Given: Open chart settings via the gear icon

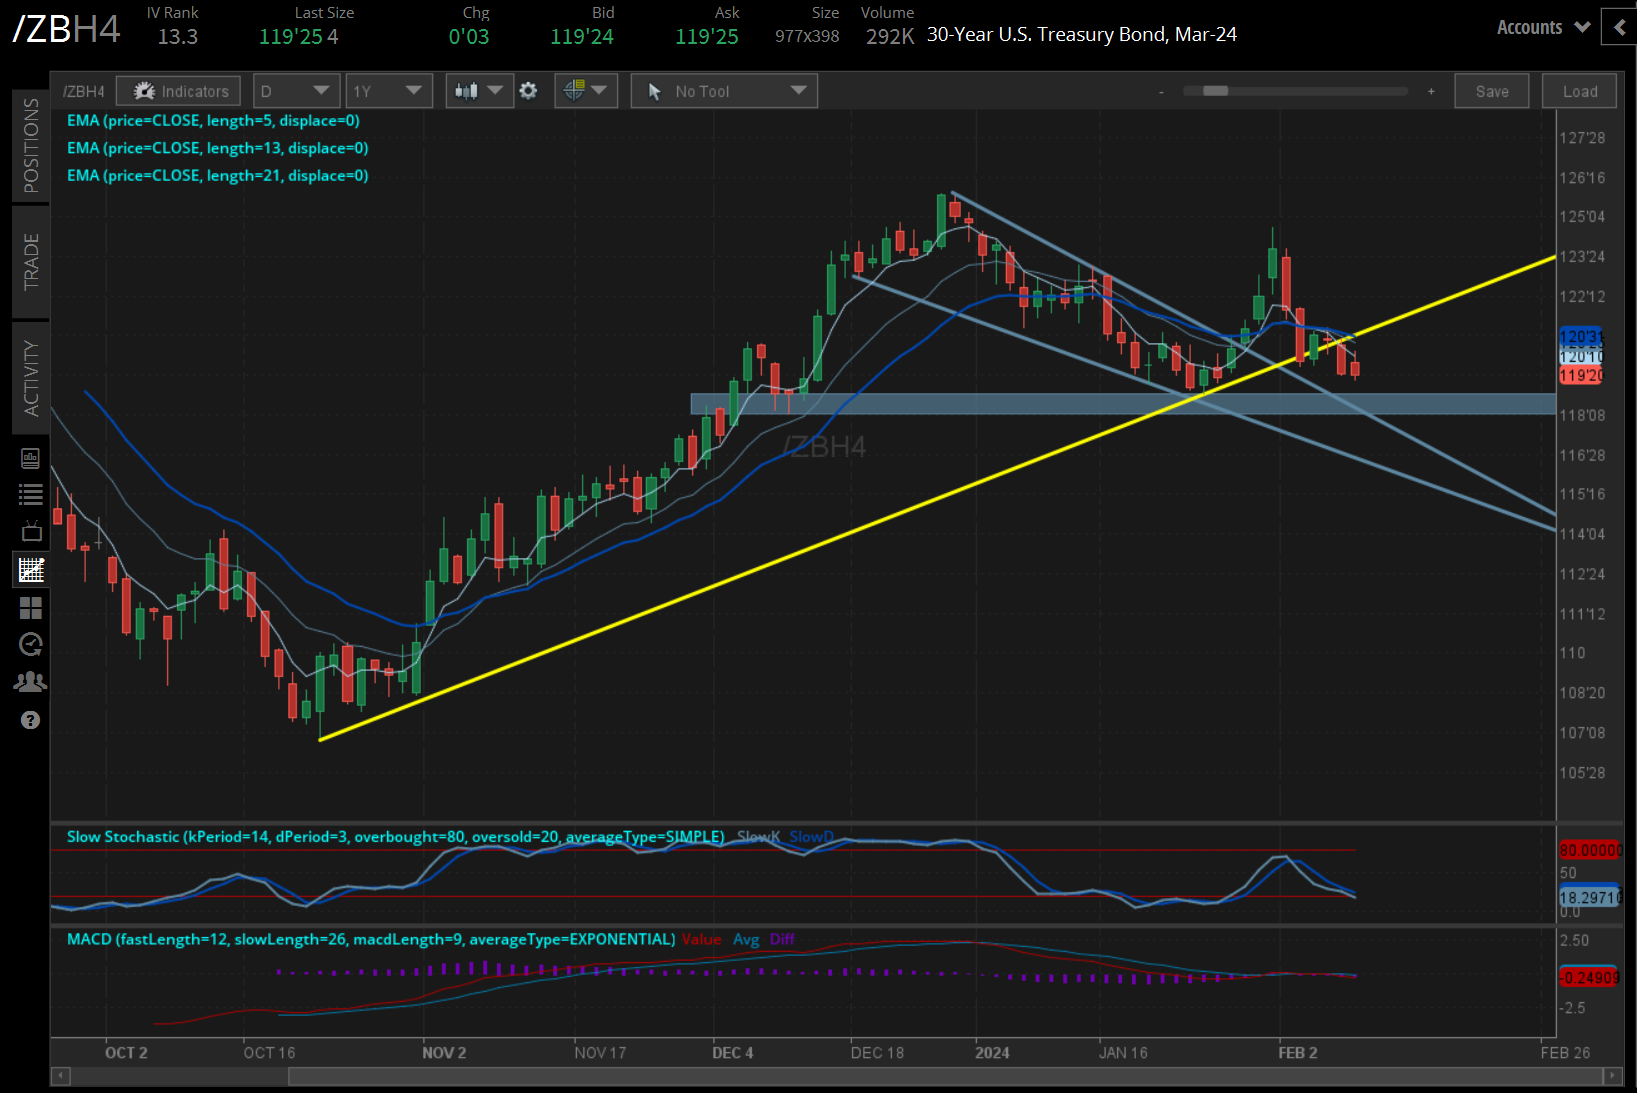Looking at the screenshot, I should 528,90.
